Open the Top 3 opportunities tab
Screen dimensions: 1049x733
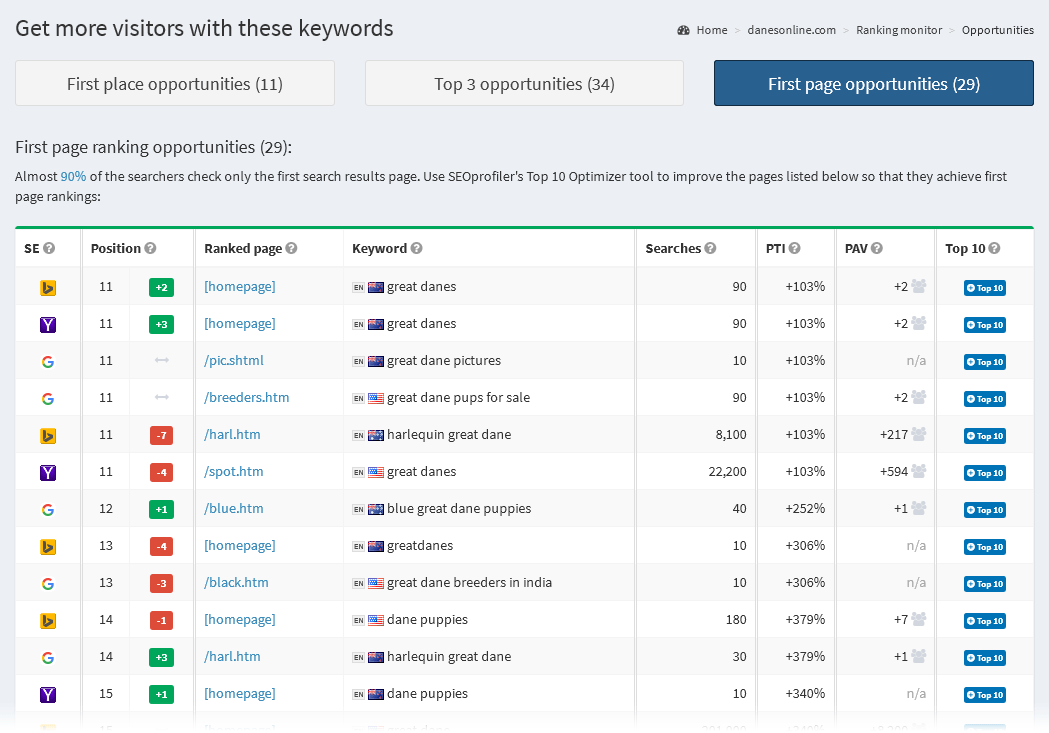[524, 83]
